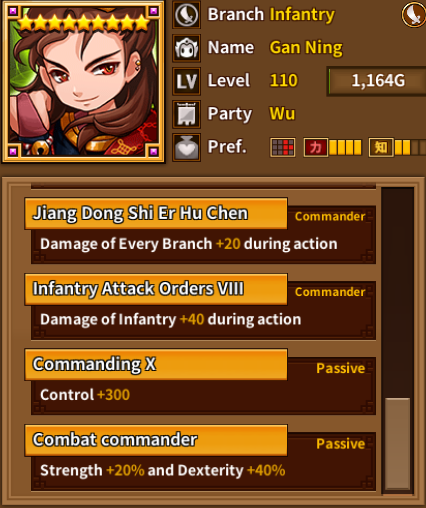The width and height of the screenshot is (426, 508).
Task: Click the Strength and Dexterity bonus text
Action: click(x=163, y=470)
